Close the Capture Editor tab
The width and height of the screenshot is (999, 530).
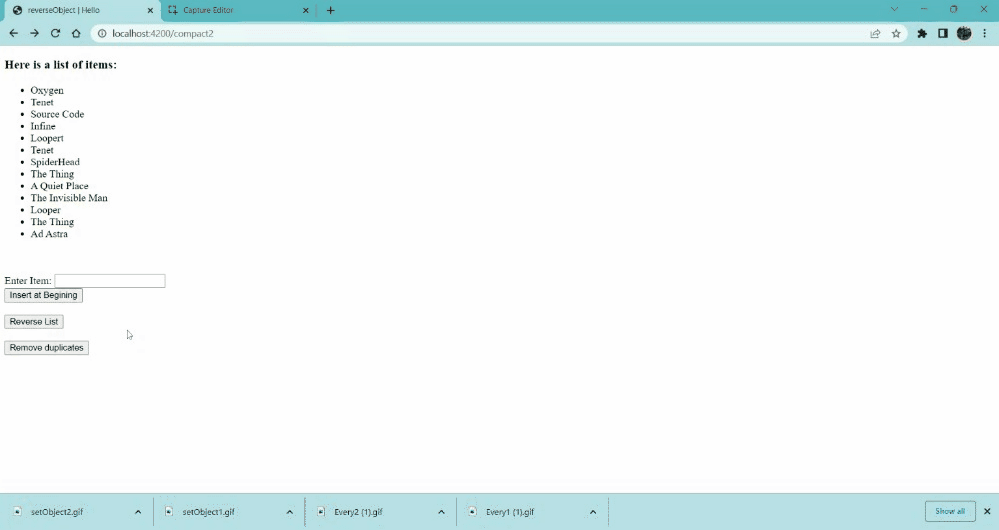click(x=306, y=10)
